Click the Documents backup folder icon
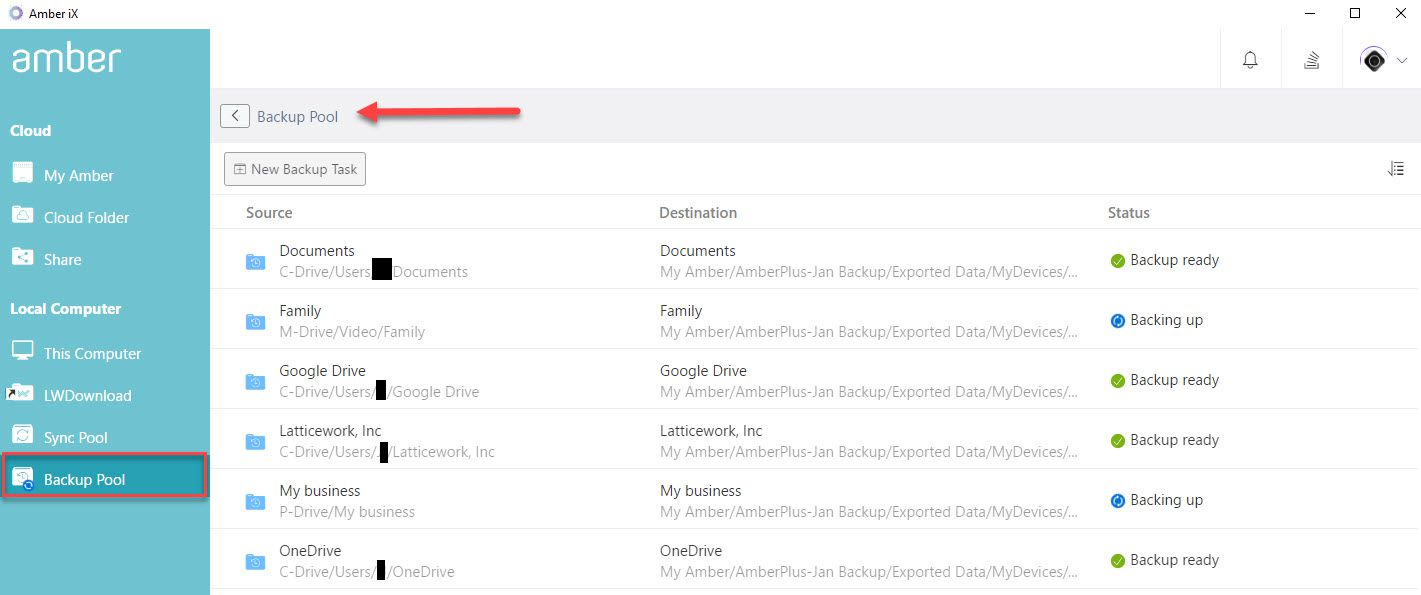Image resolution: width=1421 pixels, height=595 pixels. (256, 261)
